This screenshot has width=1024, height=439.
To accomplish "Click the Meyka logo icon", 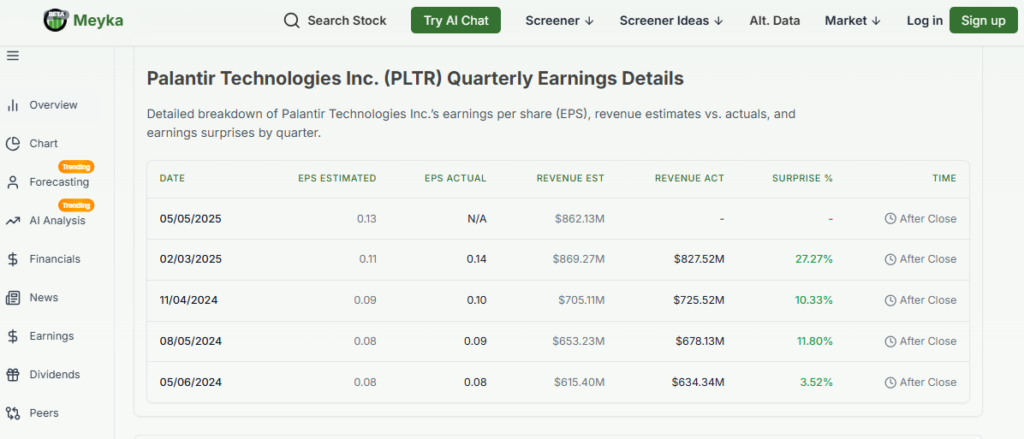I will (x=56, y=20).
